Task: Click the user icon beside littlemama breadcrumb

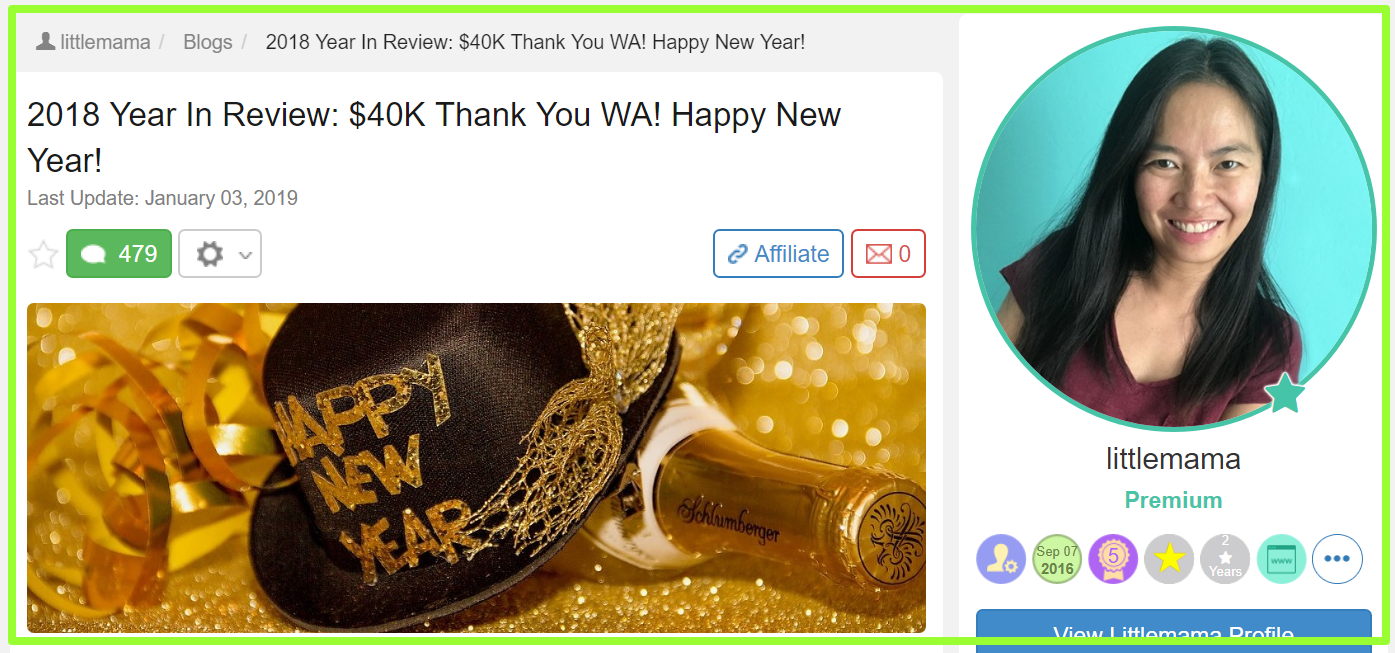Action: point(45,41)
